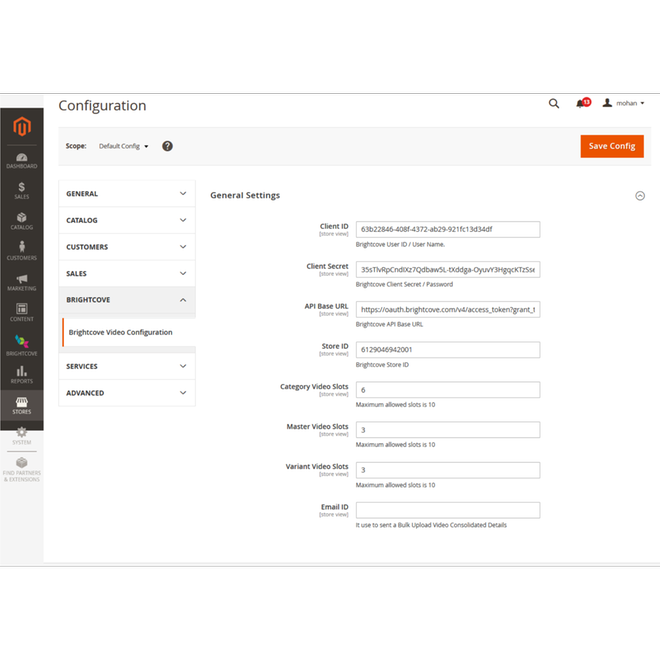Expand the General configuration section
Image resolution: width=660 pixels, height=660 pixels.
(x=127, y=194)
